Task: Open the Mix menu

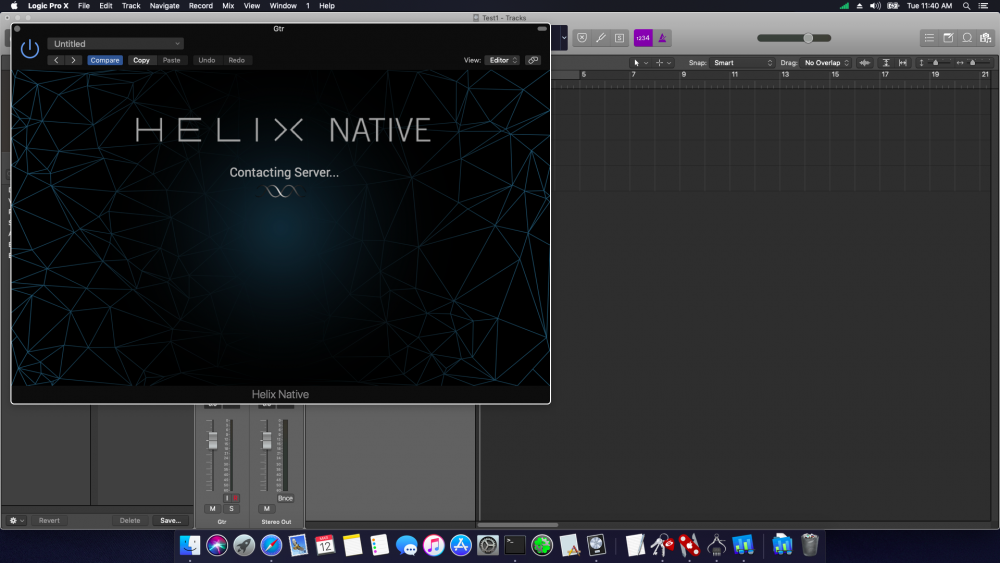Action: 228,6
